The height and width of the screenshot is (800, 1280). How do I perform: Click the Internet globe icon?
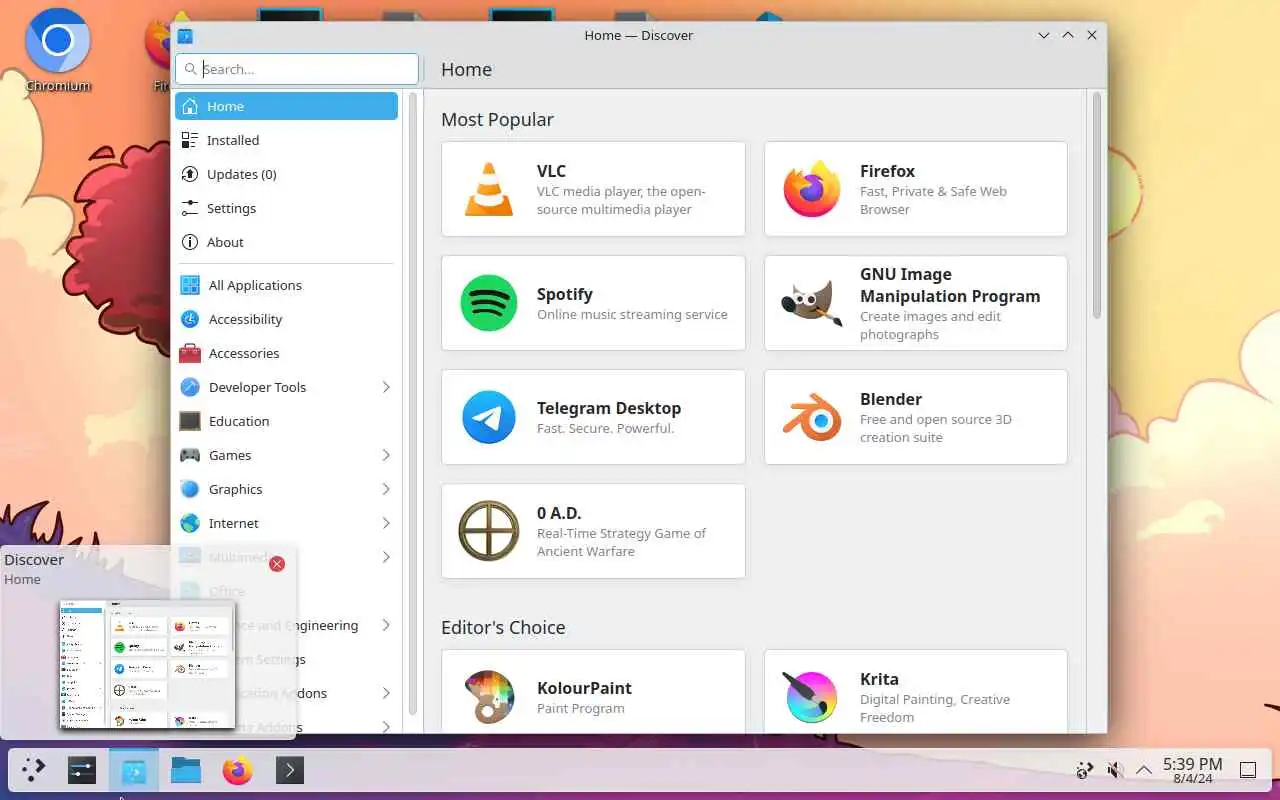point(190,523)
